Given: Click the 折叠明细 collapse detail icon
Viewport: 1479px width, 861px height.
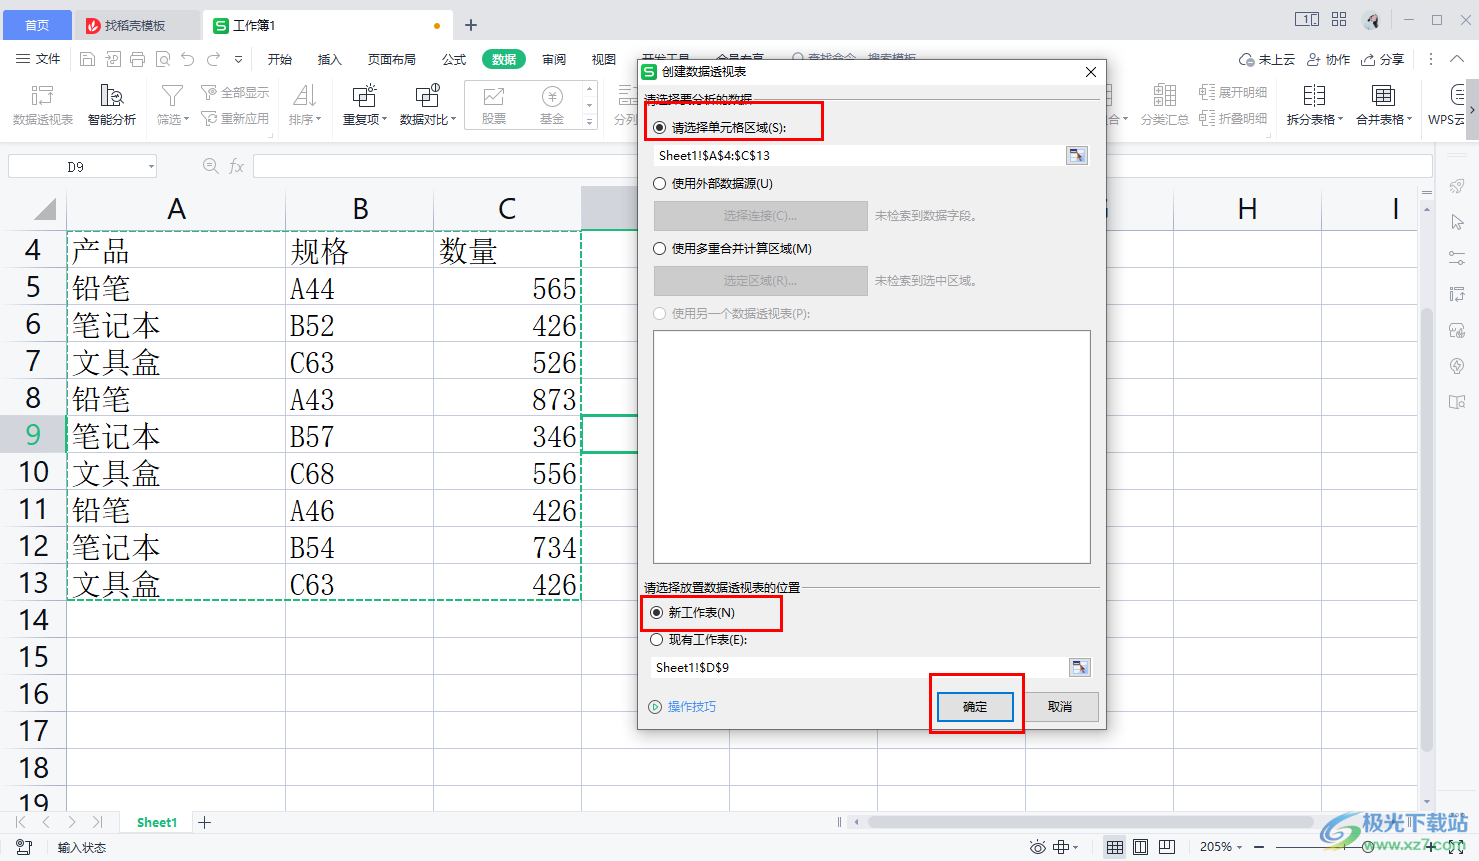Looking at the screenshot, I should point(1233,118).
